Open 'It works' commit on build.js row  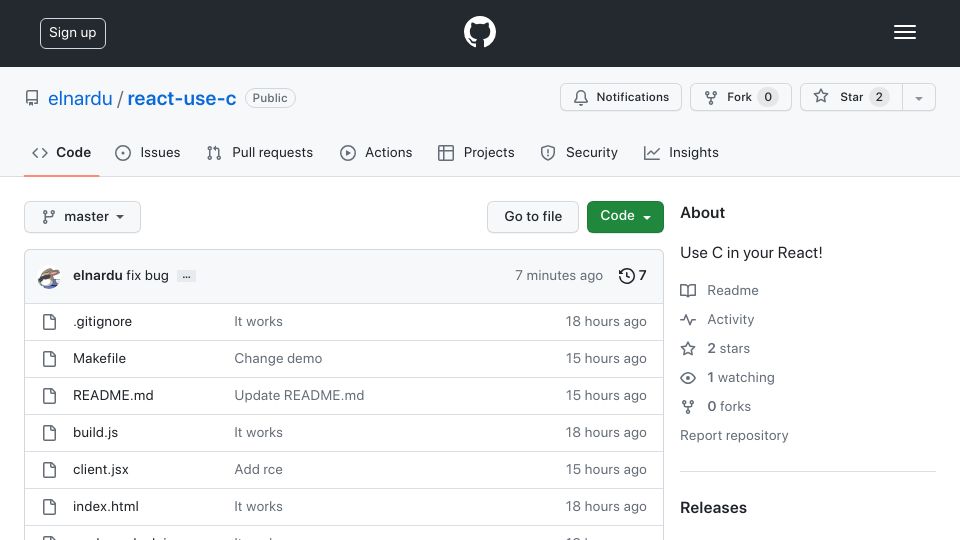(x=258, y=432)
